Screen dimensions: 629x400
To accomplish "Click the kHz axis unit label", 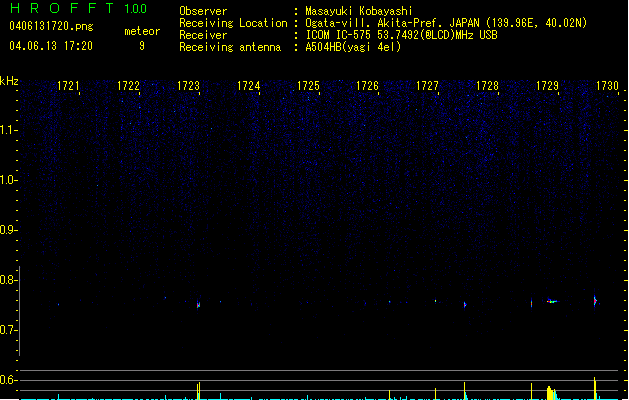I will pos(9,81).
